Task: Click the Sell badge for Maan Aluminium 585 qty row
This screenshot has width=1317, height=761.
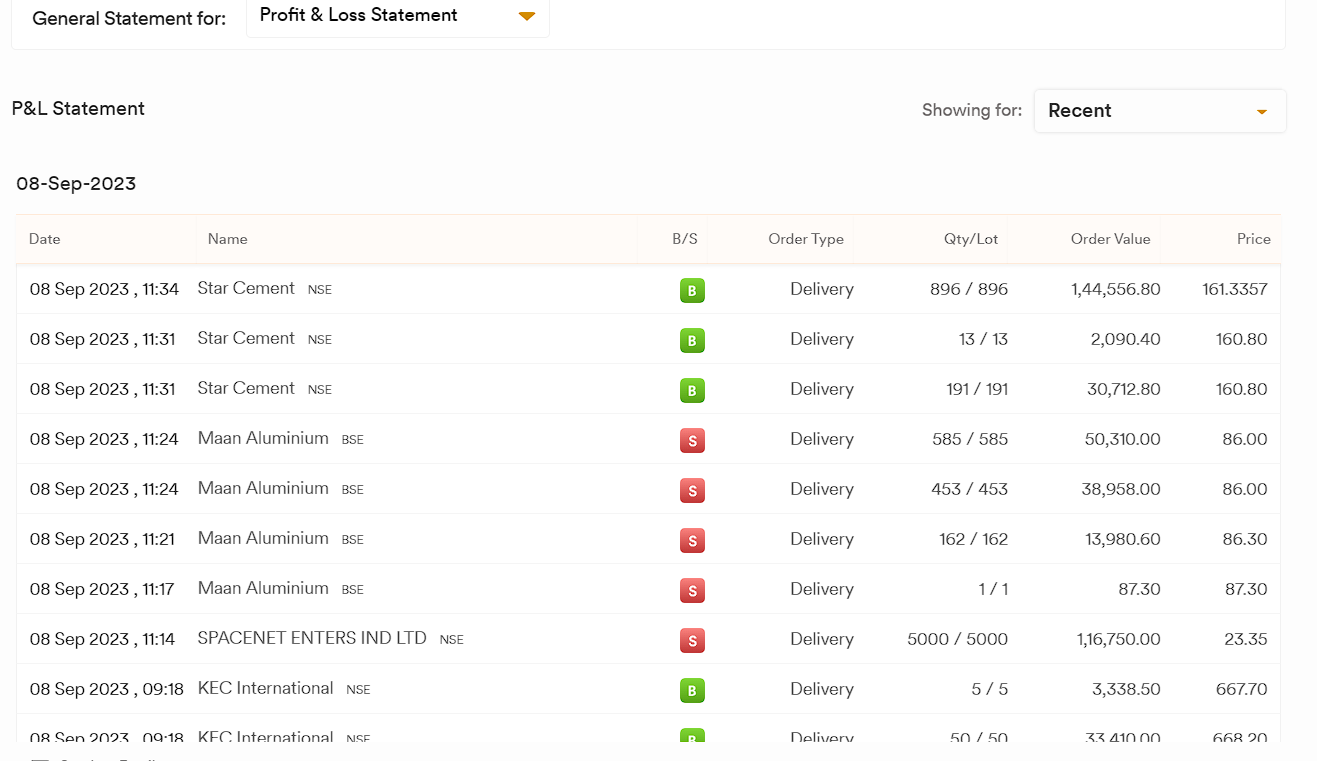Action: pyautogui.click(x=692, y=441)
